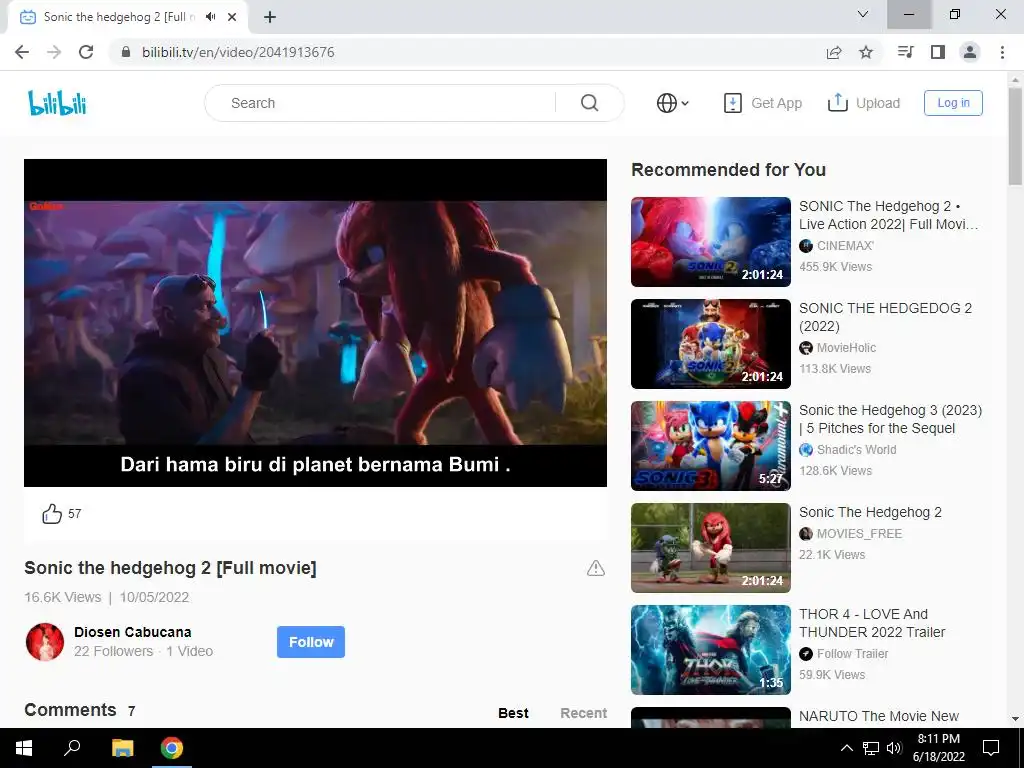Open the media controls icon in Chrome
The height and width of the screenshot is (768, 1024).
point(905,52)
